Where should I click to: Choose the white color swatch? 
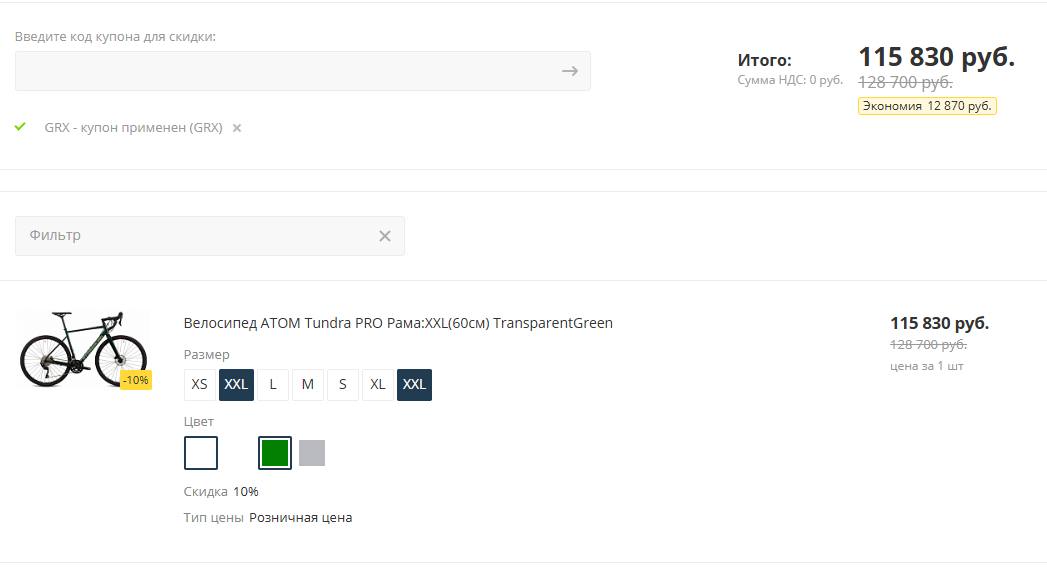tap(201, 453)
